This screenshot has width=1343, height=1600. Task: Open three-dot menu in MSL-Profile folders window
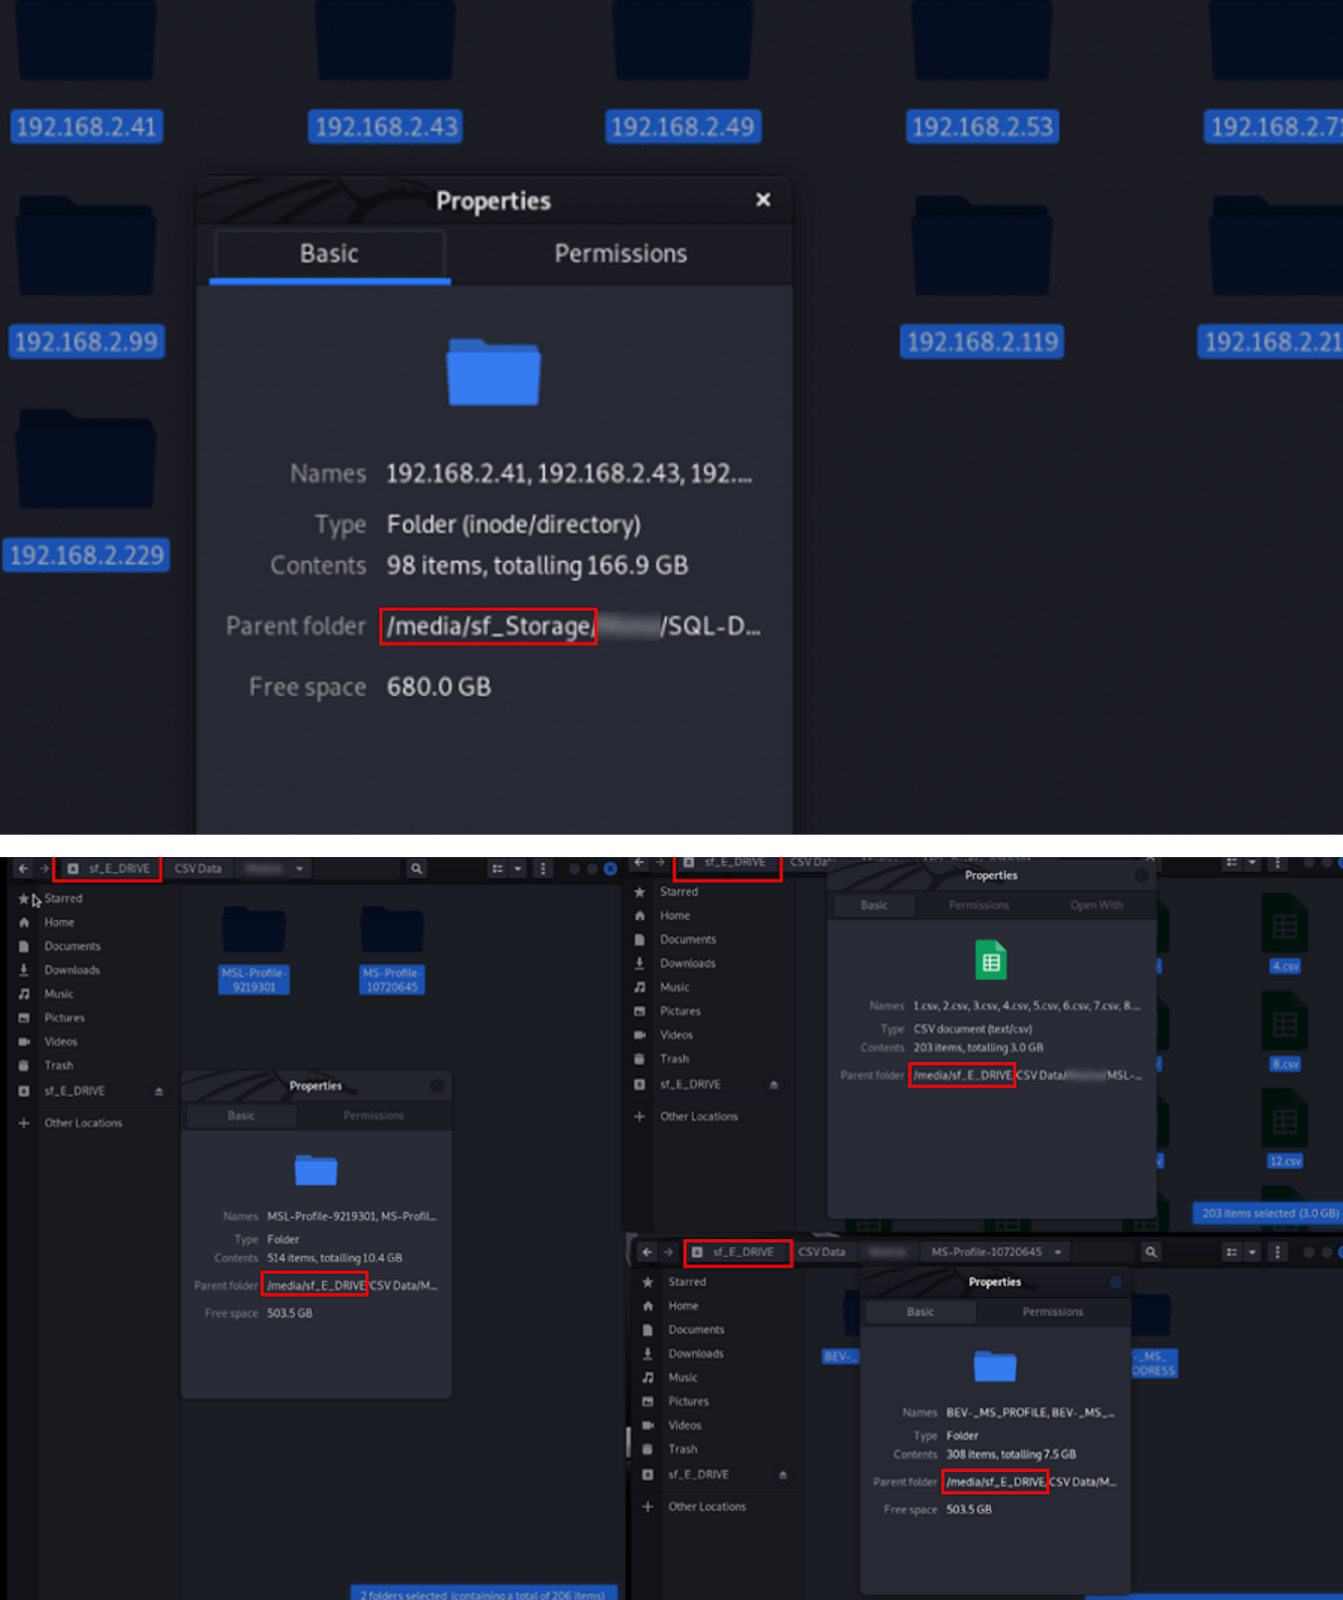pos(543,869)
